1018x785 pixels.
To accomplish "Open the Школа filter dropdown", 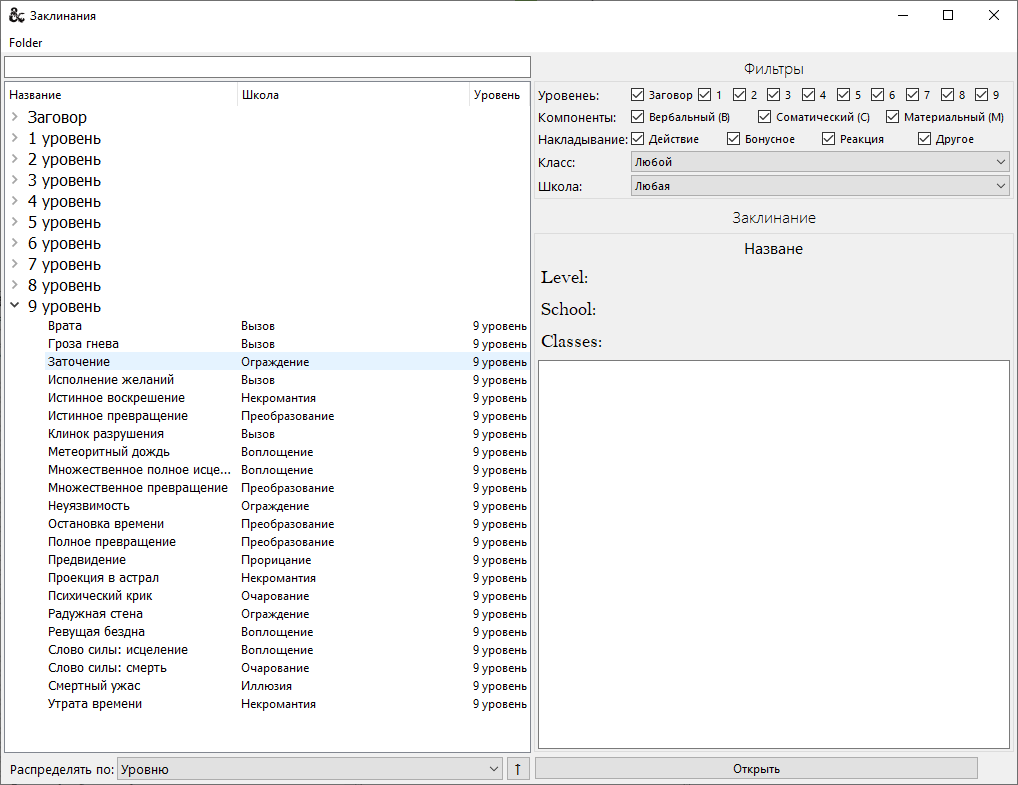I will [x=819, y=186].
